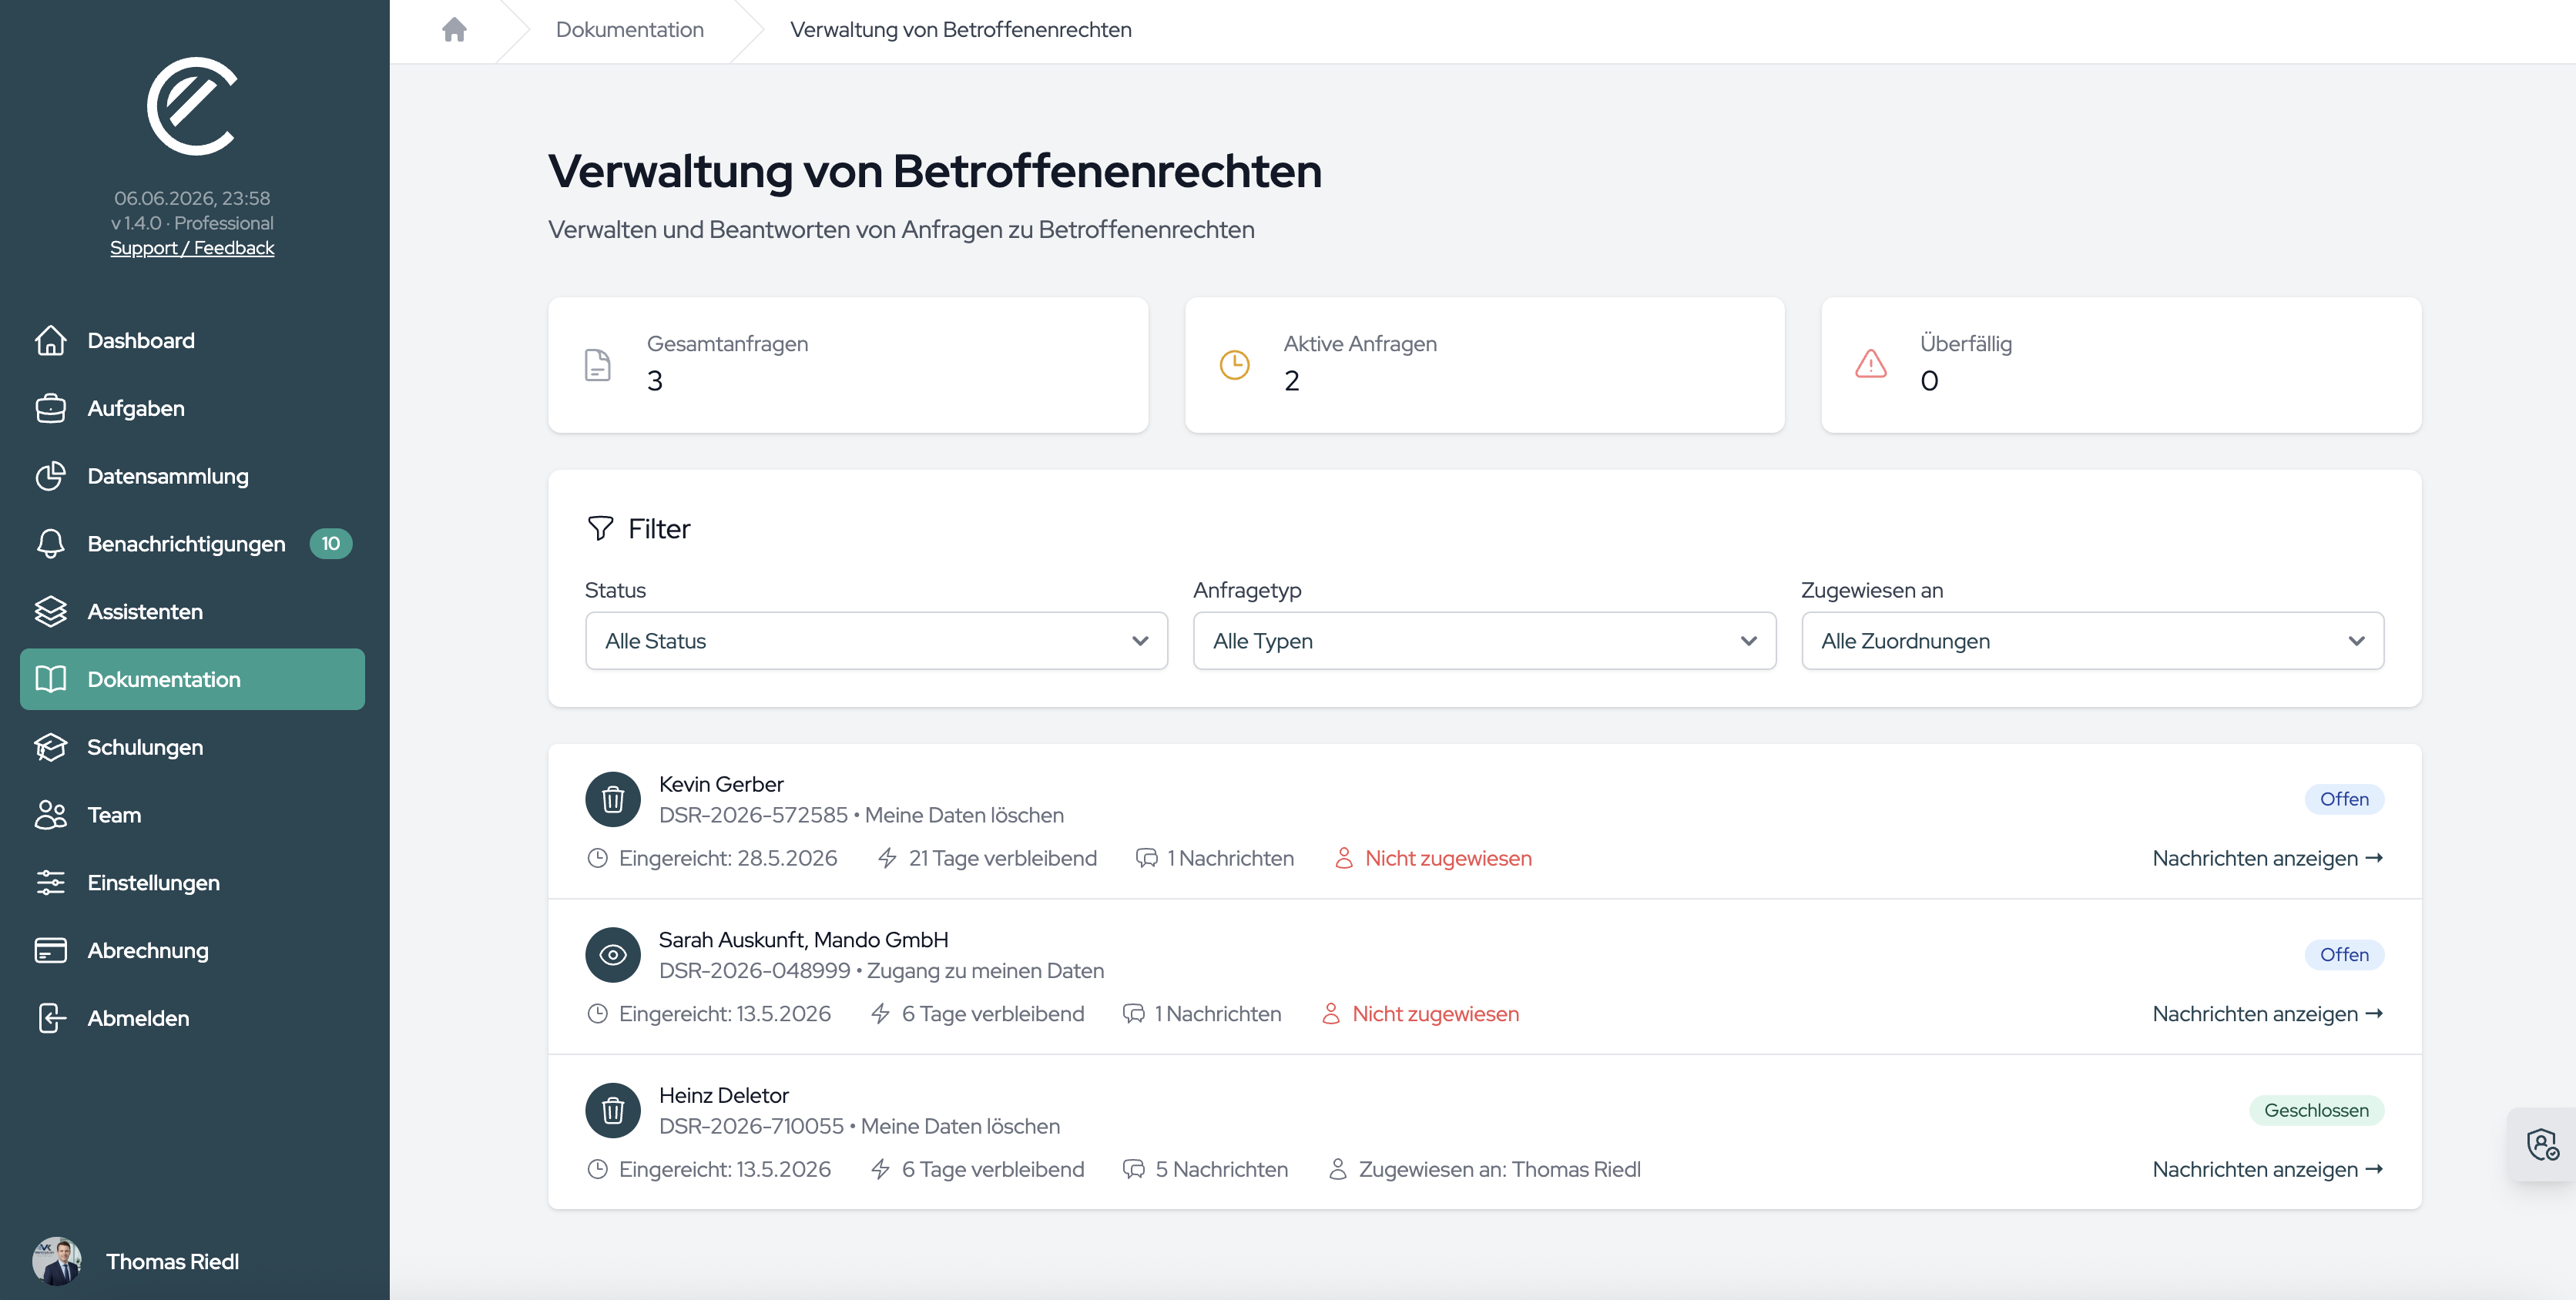2576x1300 pixels.
Task: Click Thomas Riedl profile avatar
Action: click(57, 1261)
